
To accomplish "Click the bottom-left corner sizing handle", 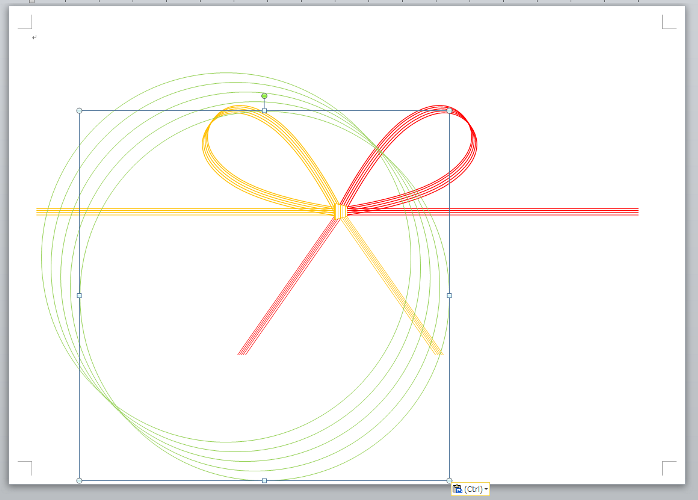I will (x=79, y=480).
